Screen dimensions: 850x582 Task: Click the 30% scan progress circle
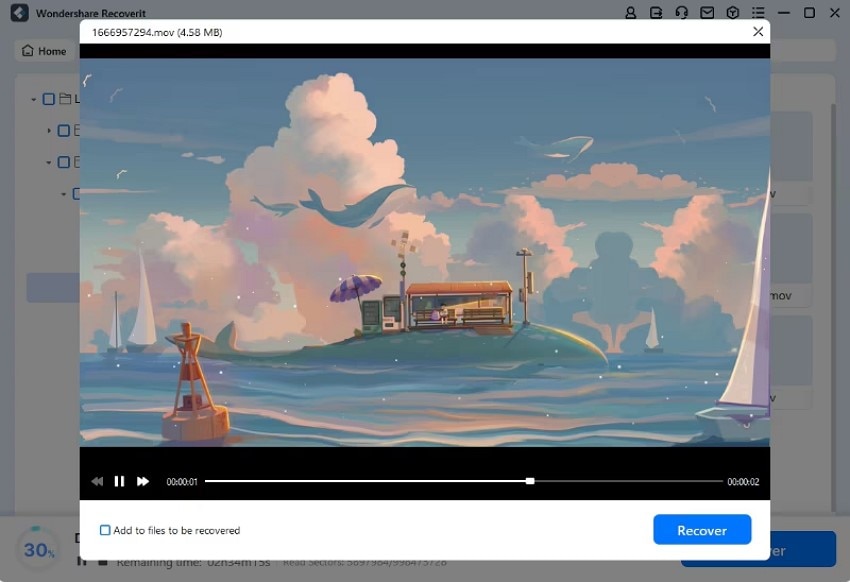[x=37, y=549]
